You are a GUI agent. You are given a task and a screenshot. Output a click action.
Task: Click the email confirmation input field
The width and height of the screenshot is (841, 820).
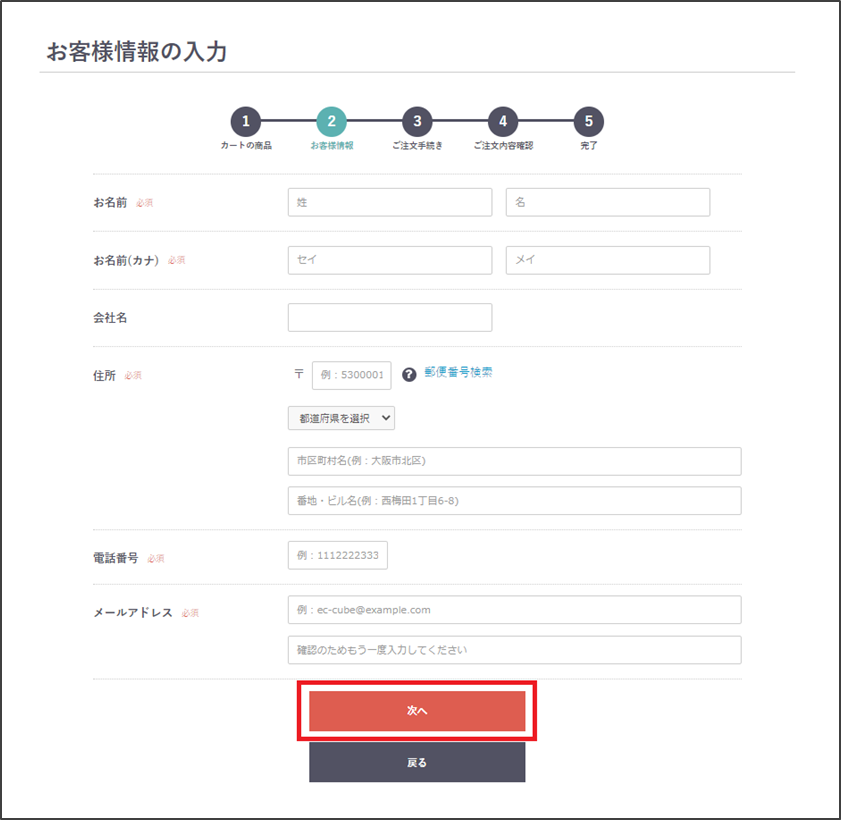point(514,650)
